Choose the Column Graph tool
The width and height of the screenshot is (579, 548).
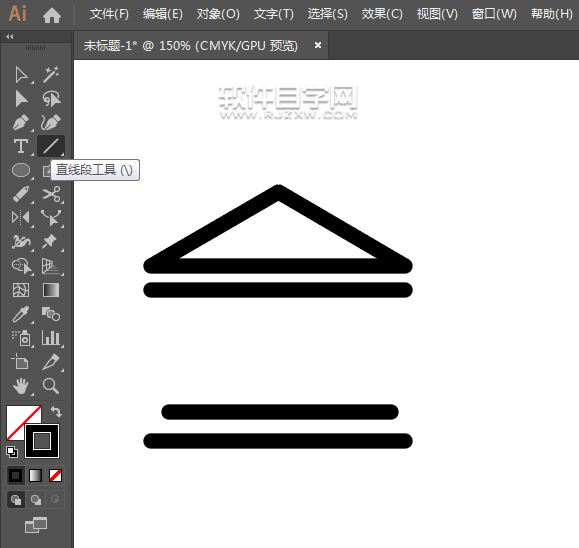pos(51,338)
